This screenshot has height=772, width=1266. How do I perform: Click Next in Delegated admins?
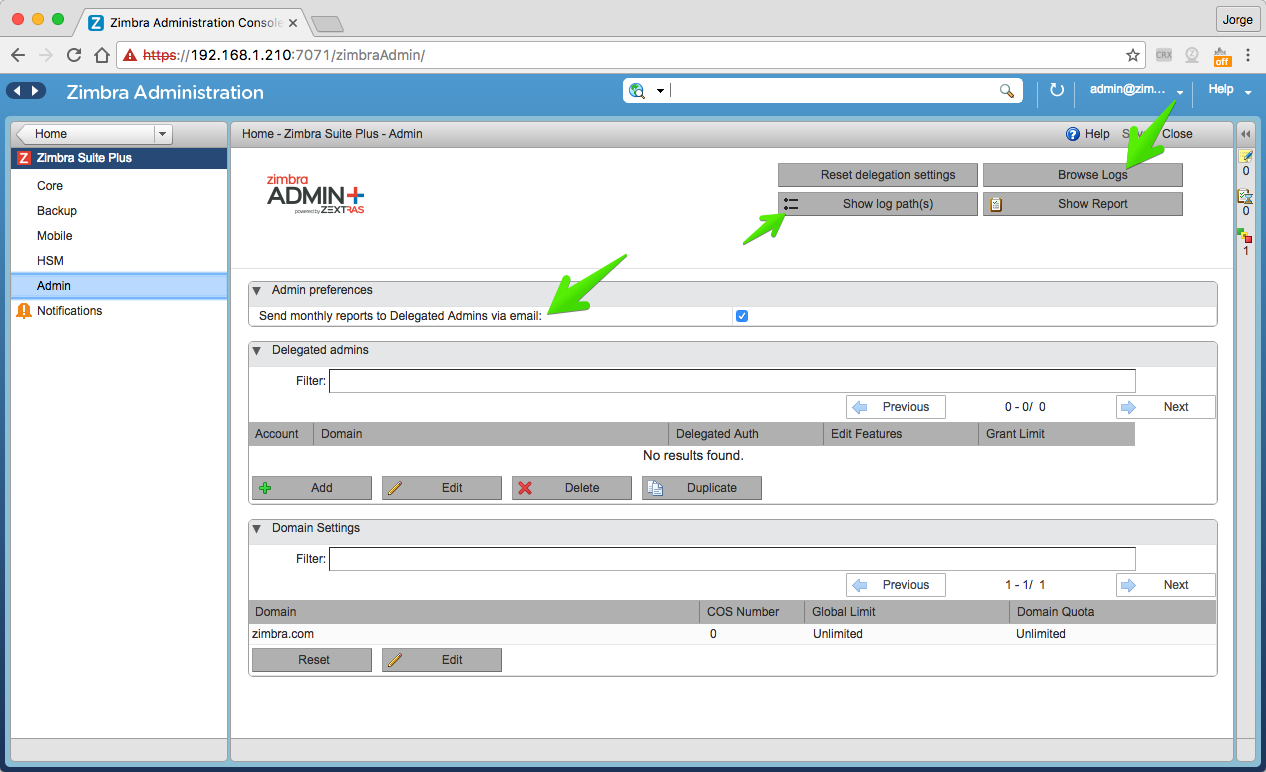point(1166,407)
